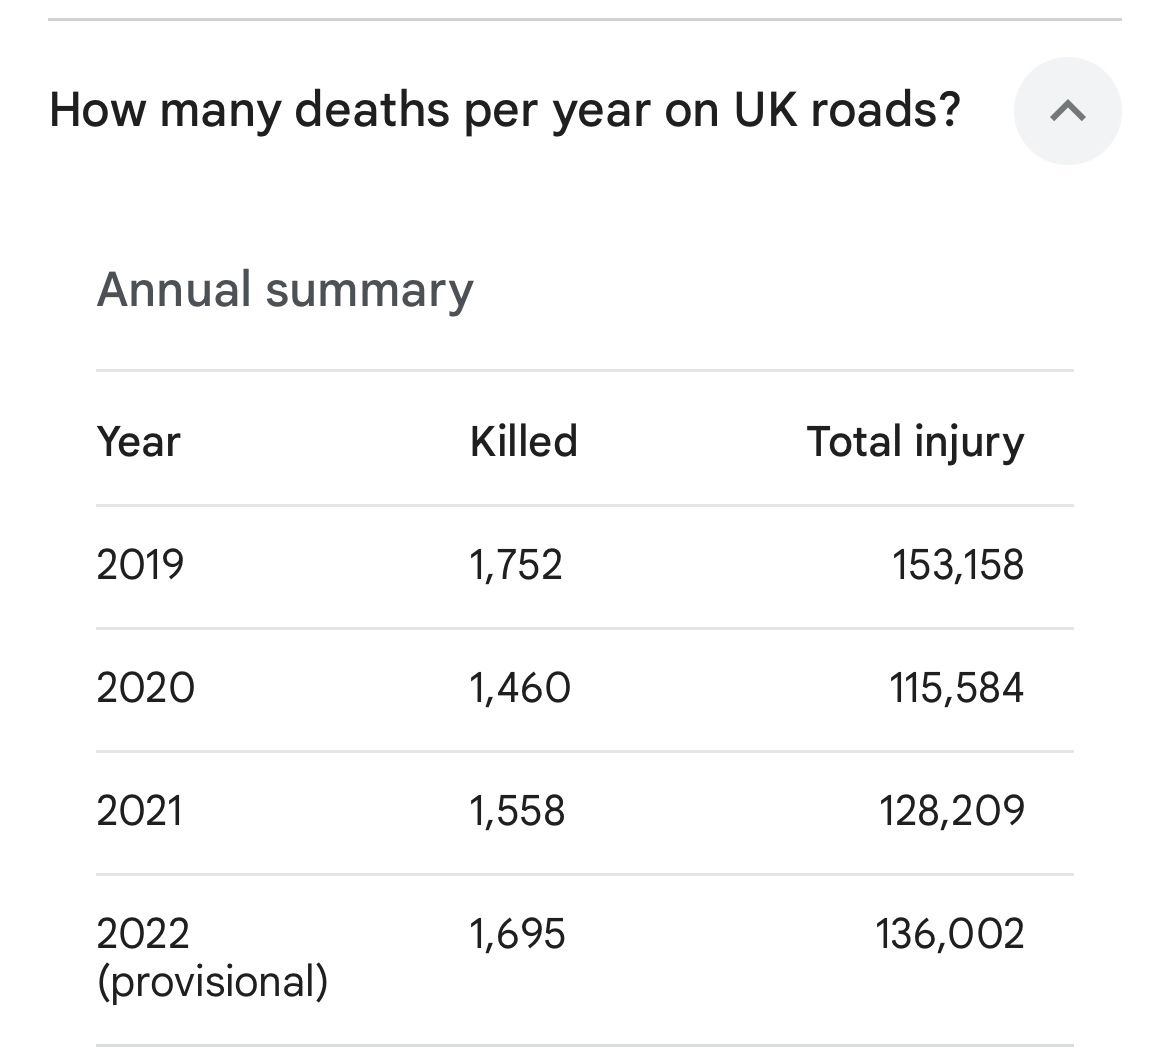Select the 'Annual summary' heading
The width and height of the screenshot is (1170, 1048).
point(285,290)
